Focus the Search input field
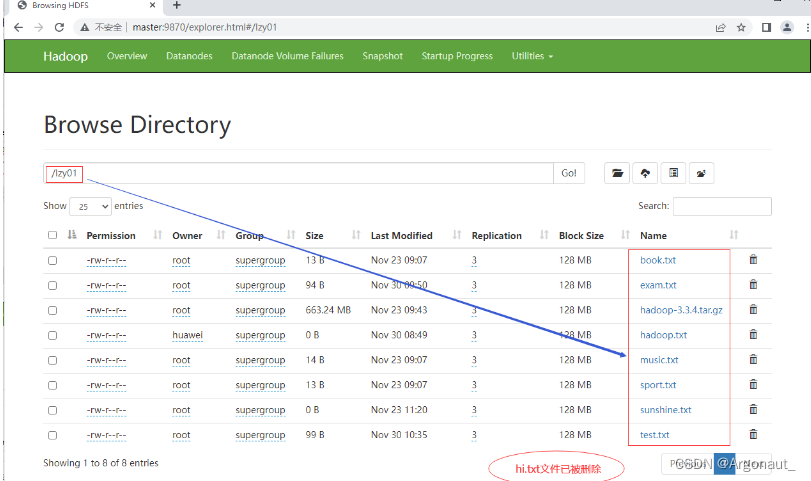Viewport: 811px width, 481px height. pos(722,206)
